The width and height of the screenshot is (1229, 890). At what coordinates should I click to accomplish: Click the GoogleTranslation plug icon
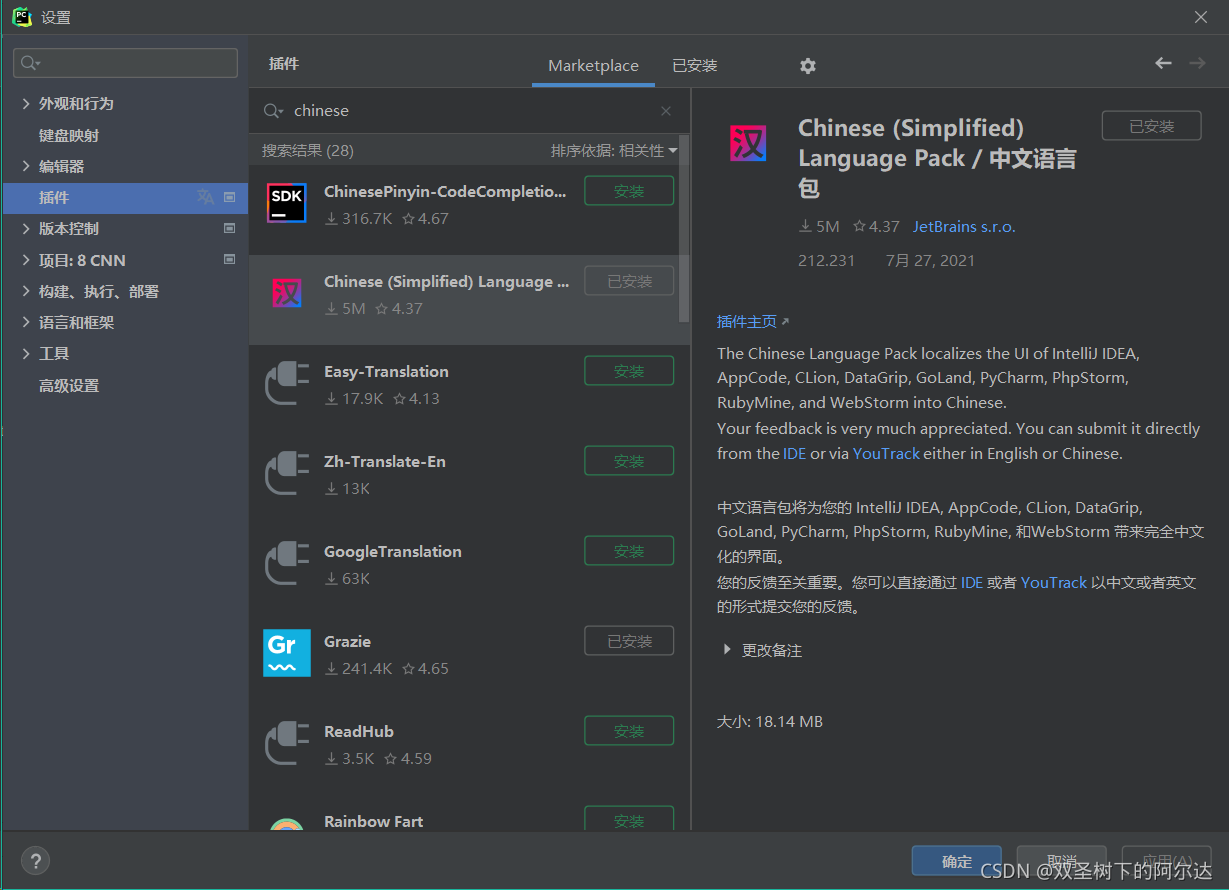(286, 563)
